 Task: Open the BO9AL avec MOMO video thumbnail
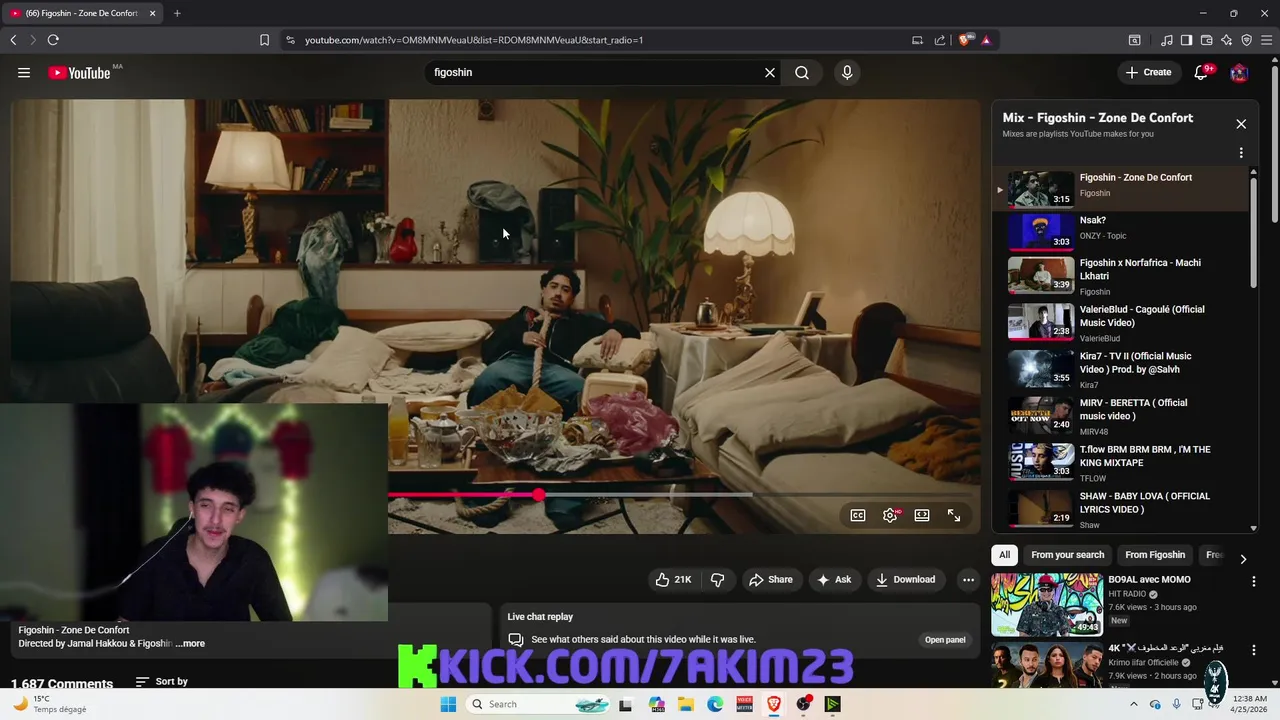1047,605
